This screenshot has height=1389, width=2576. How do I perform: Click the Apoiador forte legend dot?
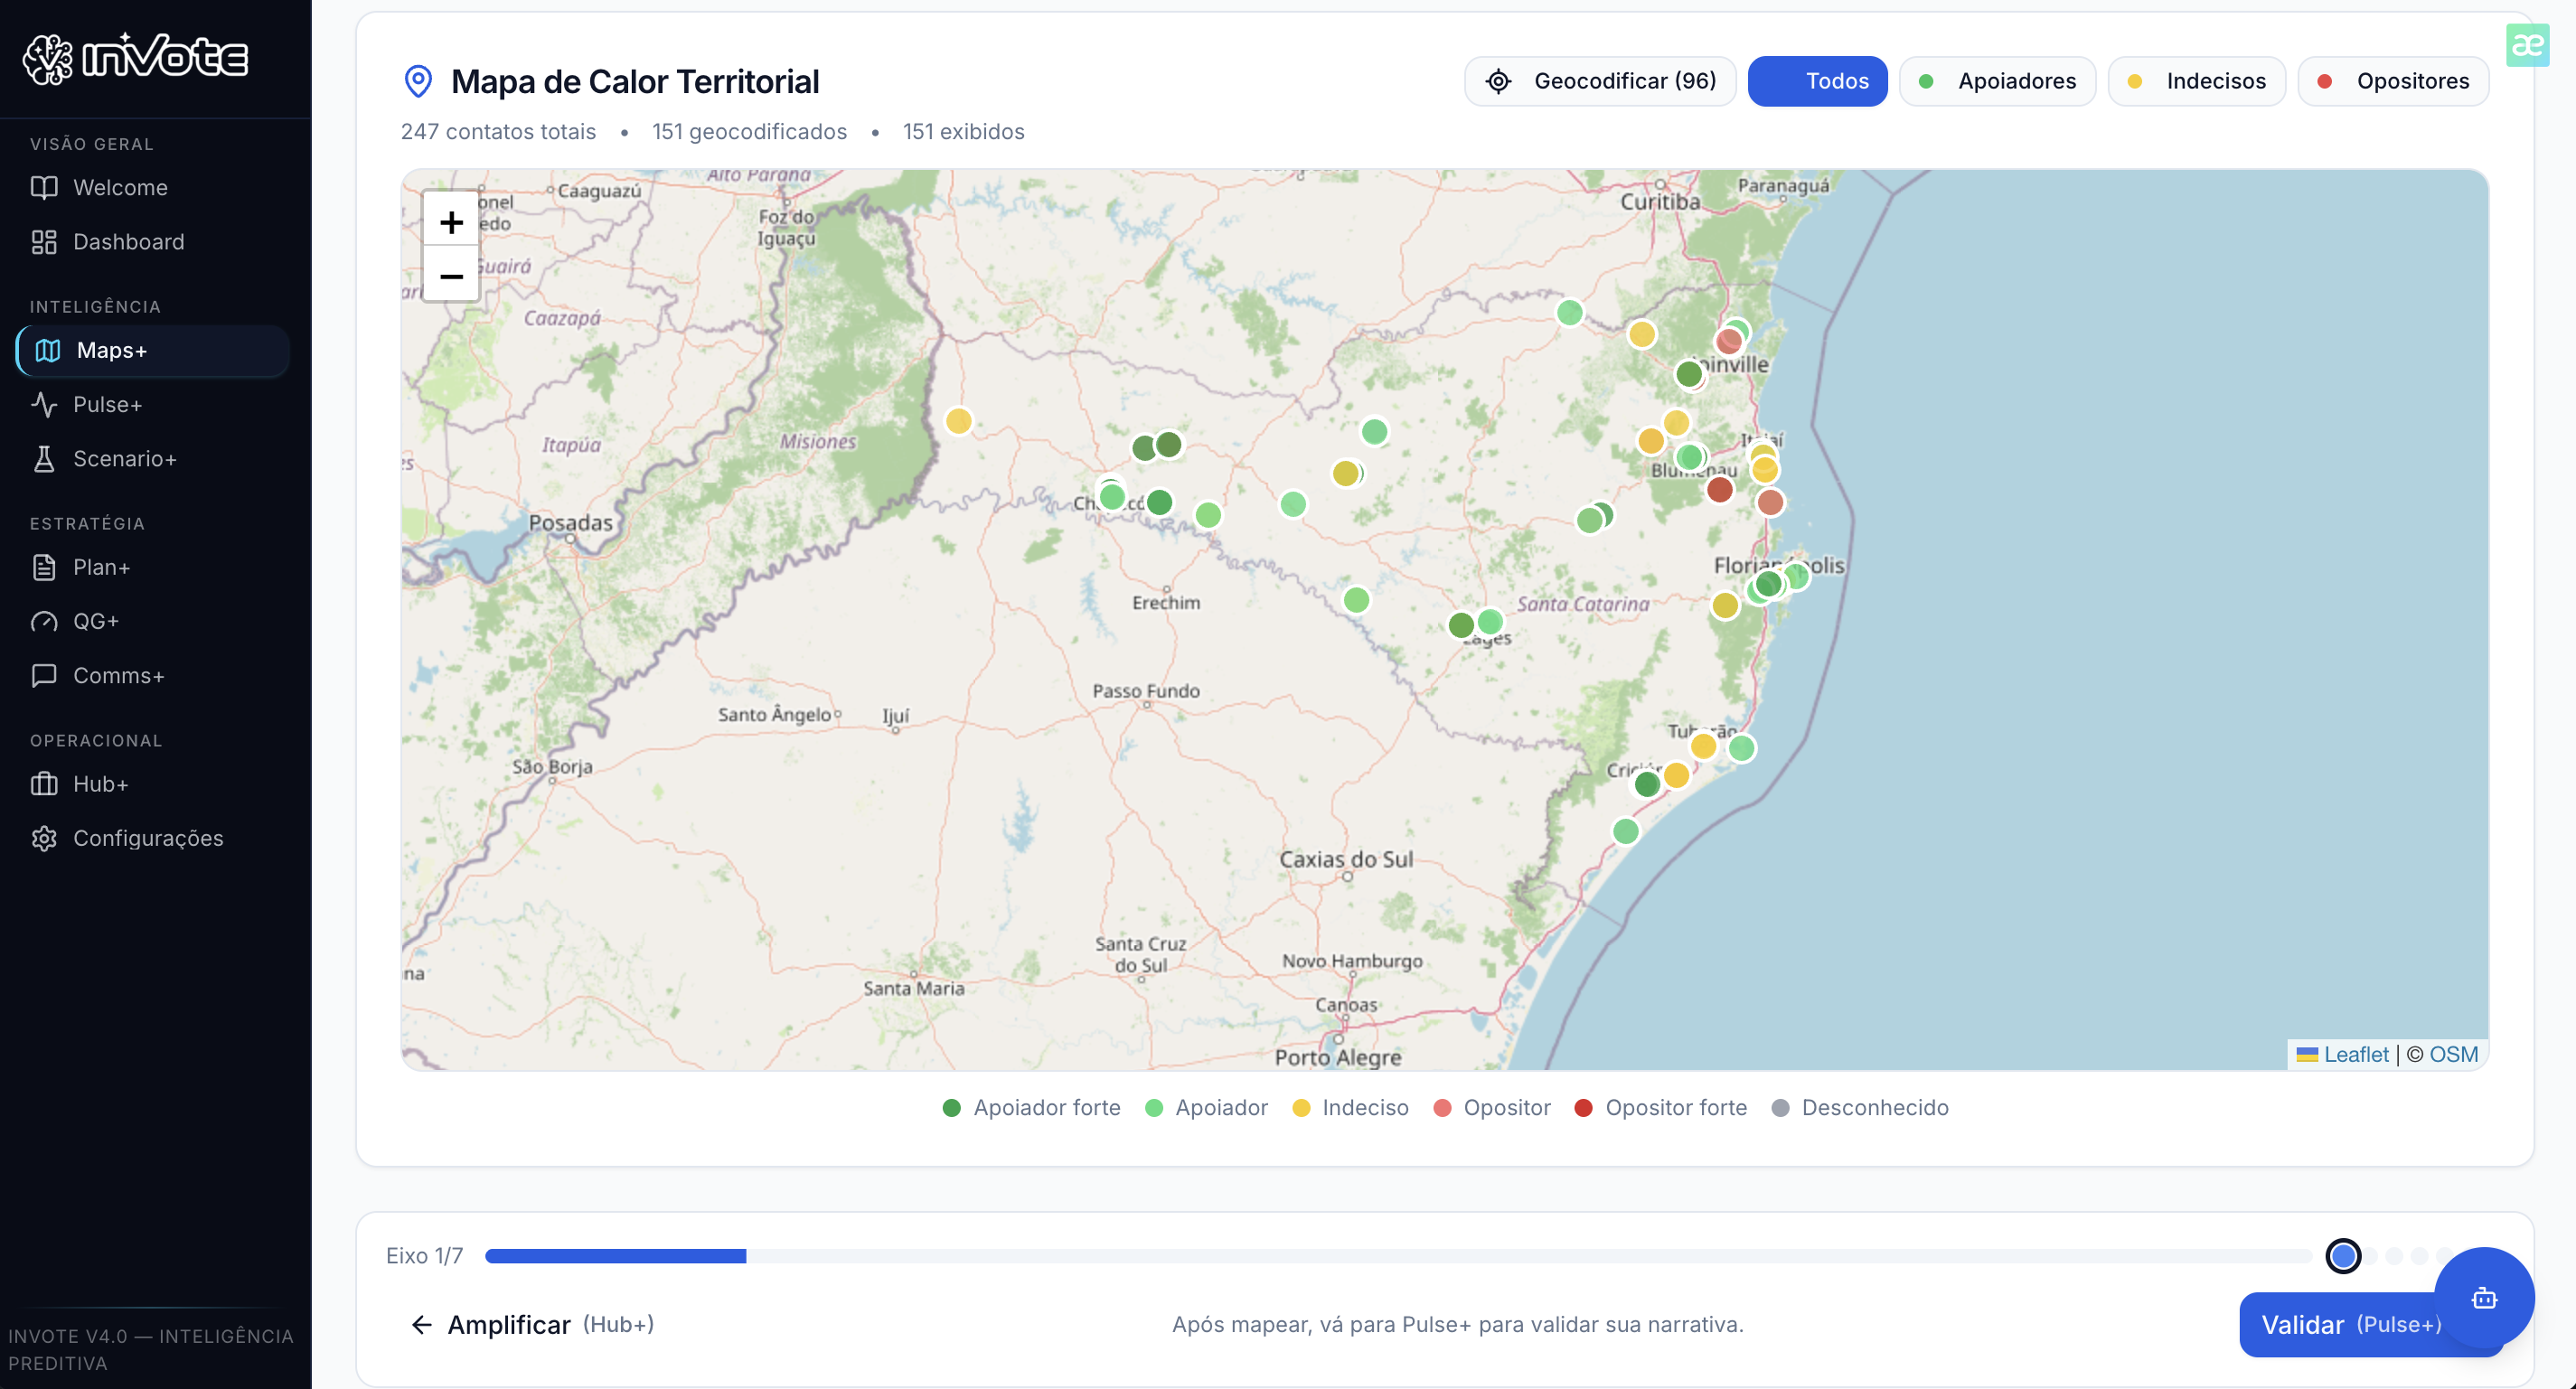[x=951, y=1108]
